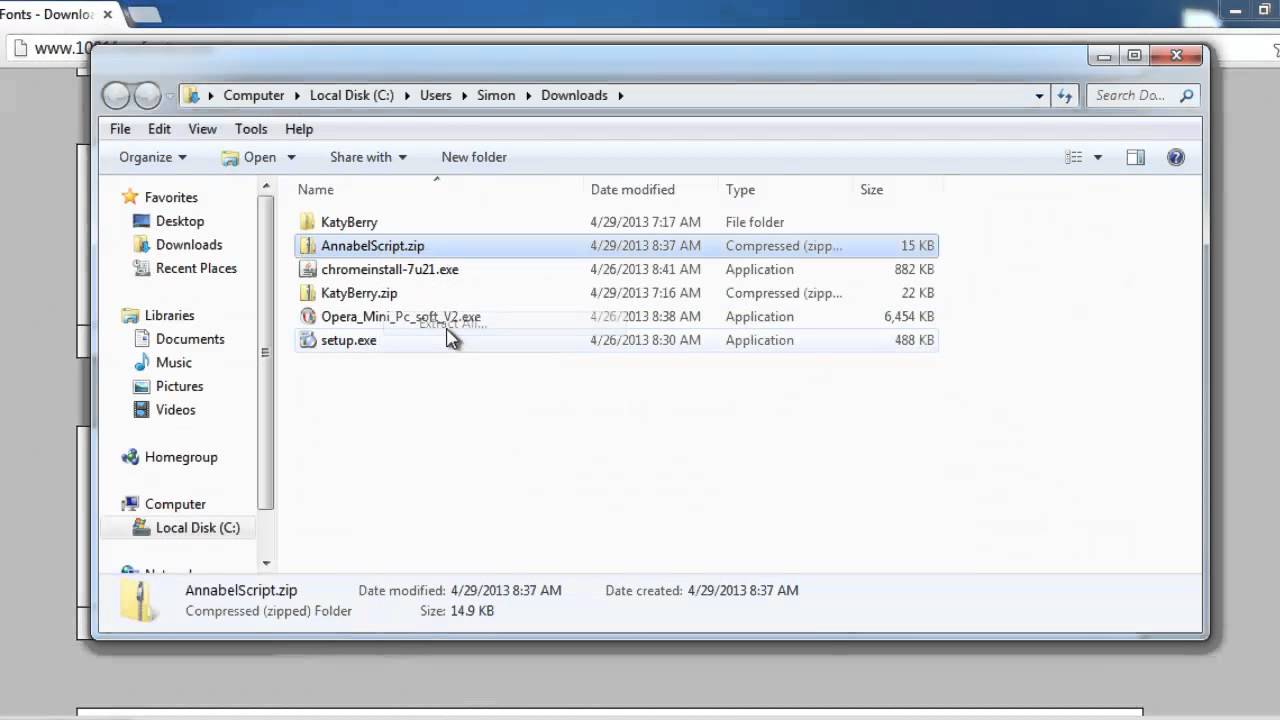The width and height of the screenshot is (1280, 720).
Task: Click the refresh button beside address bar
Action: click(1064, 96)
